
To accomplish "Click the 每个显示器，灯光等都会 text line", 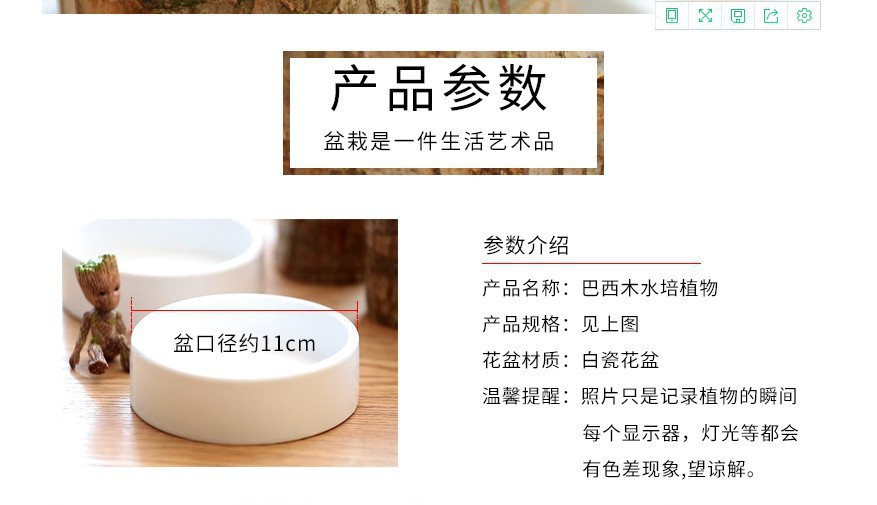I will coord(690,433).
